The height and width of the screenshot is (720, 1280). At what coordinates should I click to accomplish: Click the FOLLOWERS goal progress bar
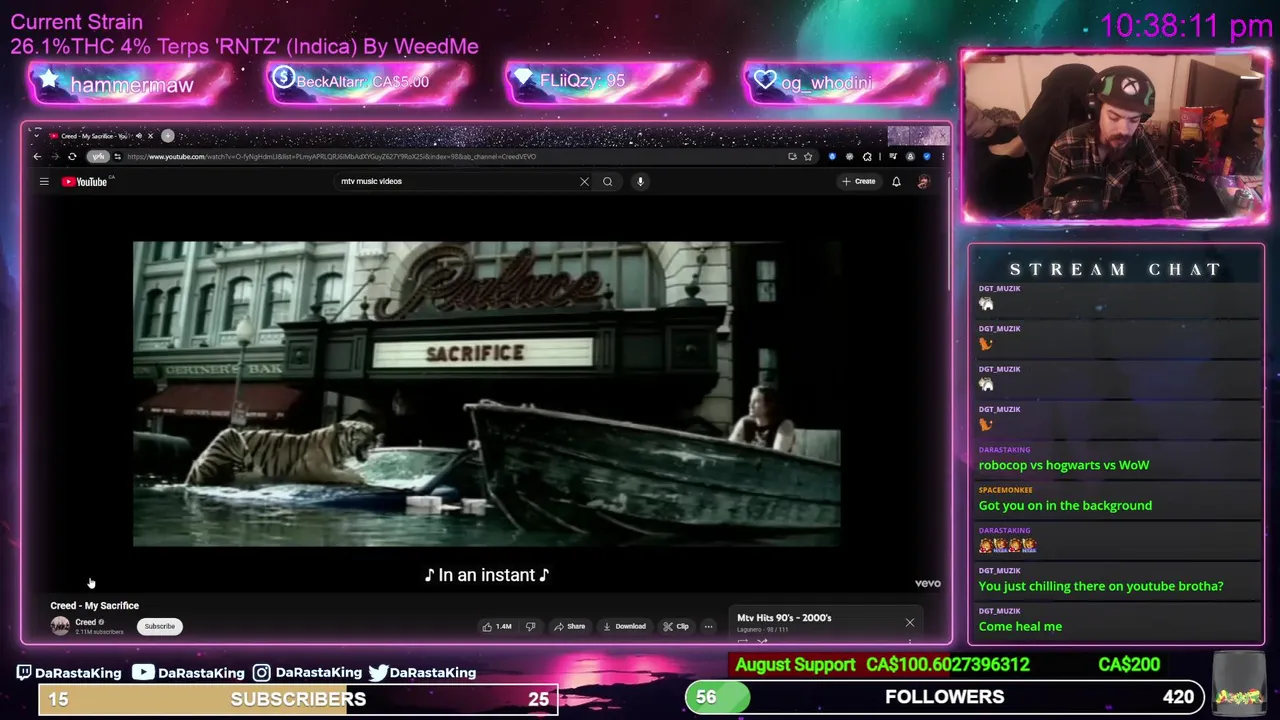[945, 697]
